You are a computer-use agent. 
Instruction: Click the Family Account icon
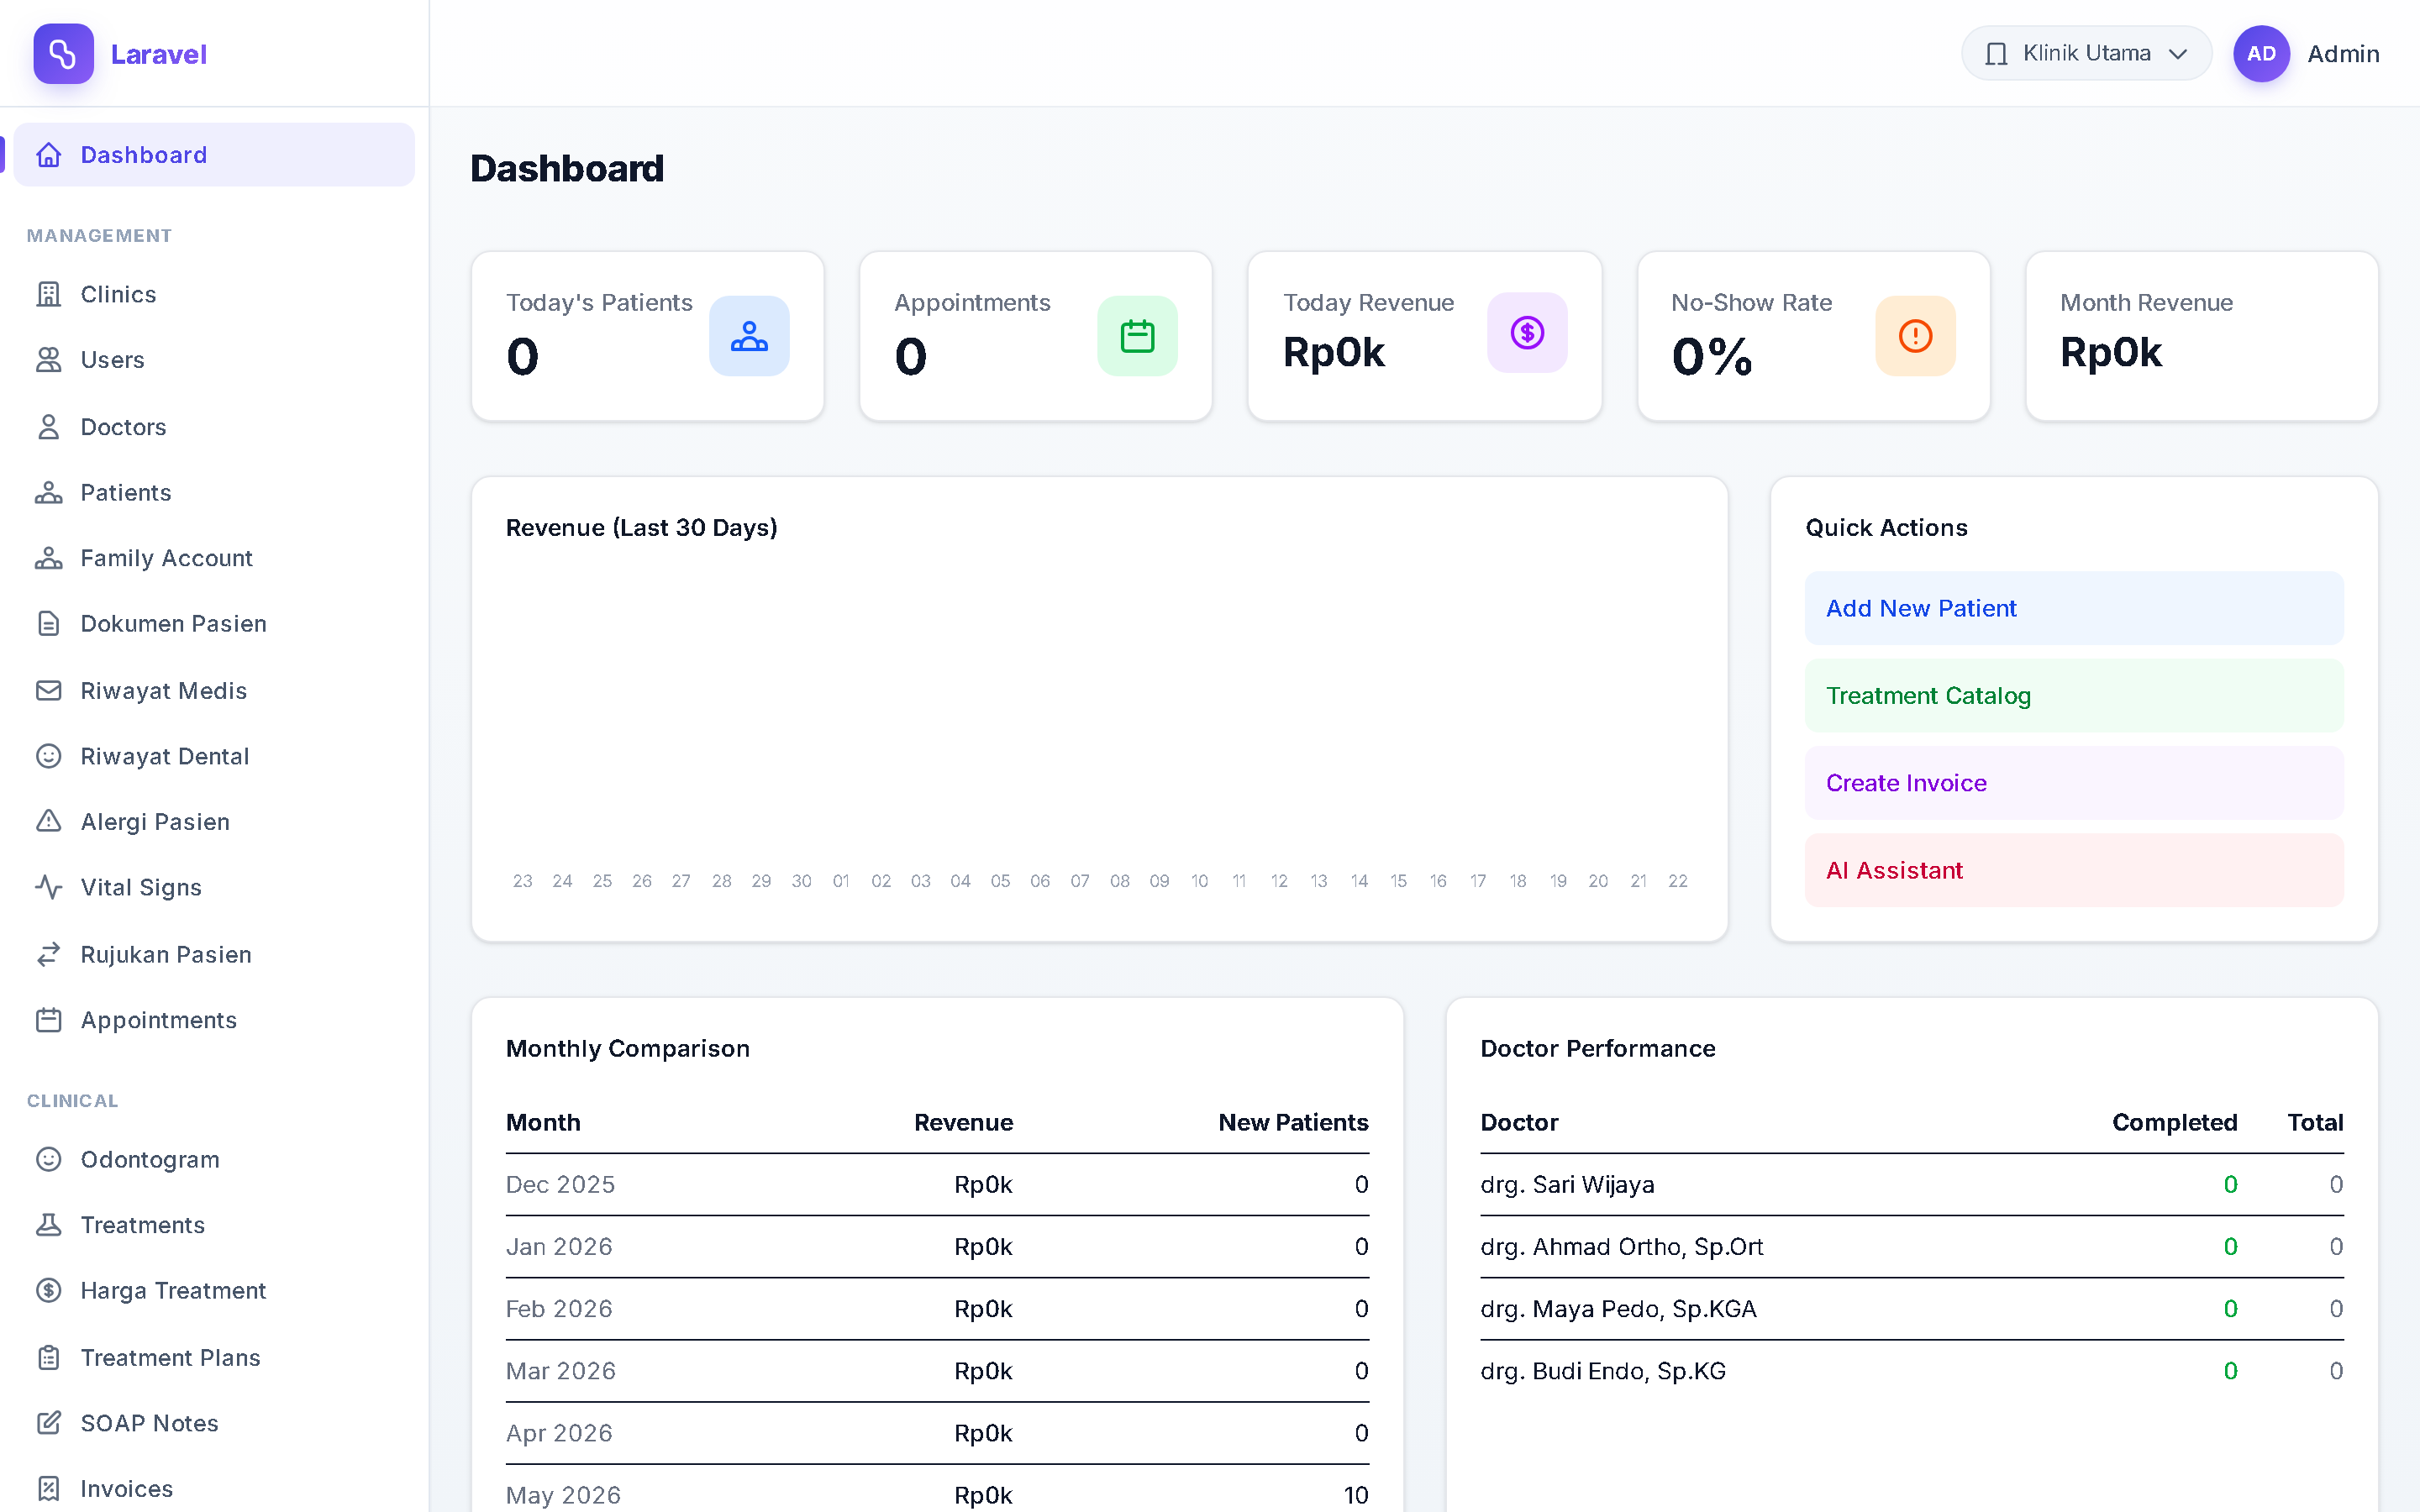(x=49, y=558)
